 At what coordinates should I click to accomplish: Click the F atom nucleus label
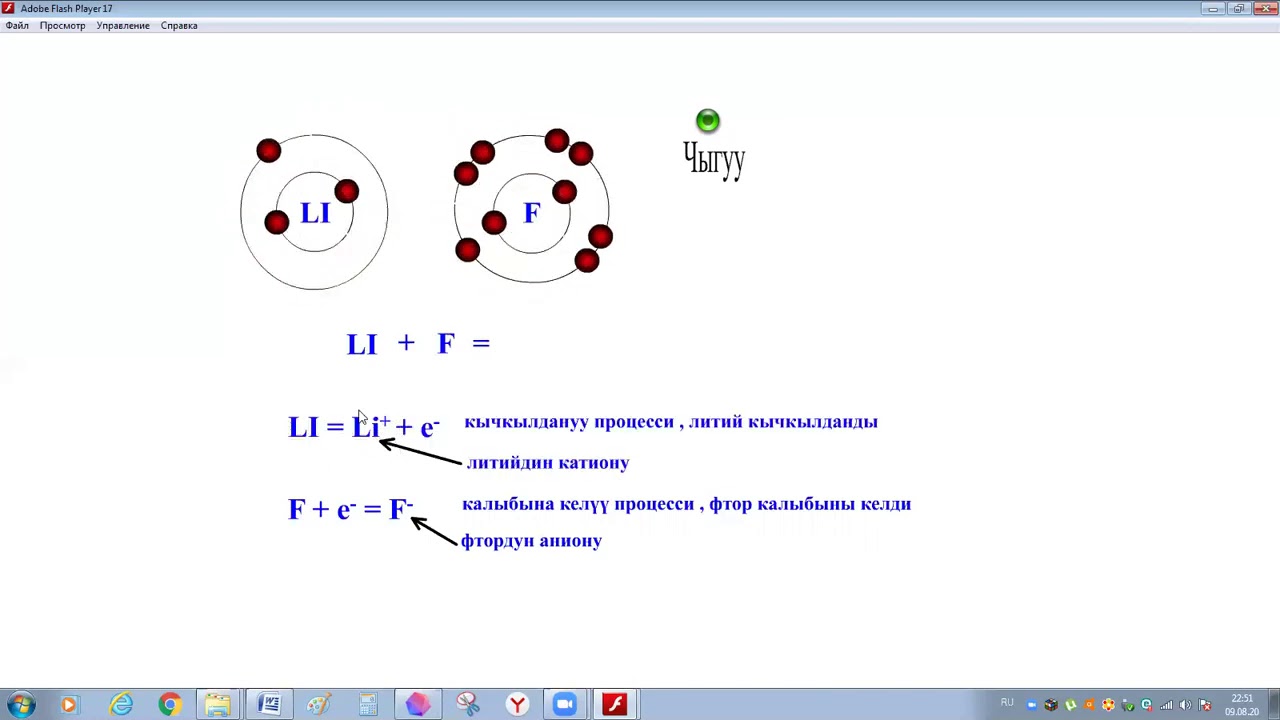(x=532, y=213)
